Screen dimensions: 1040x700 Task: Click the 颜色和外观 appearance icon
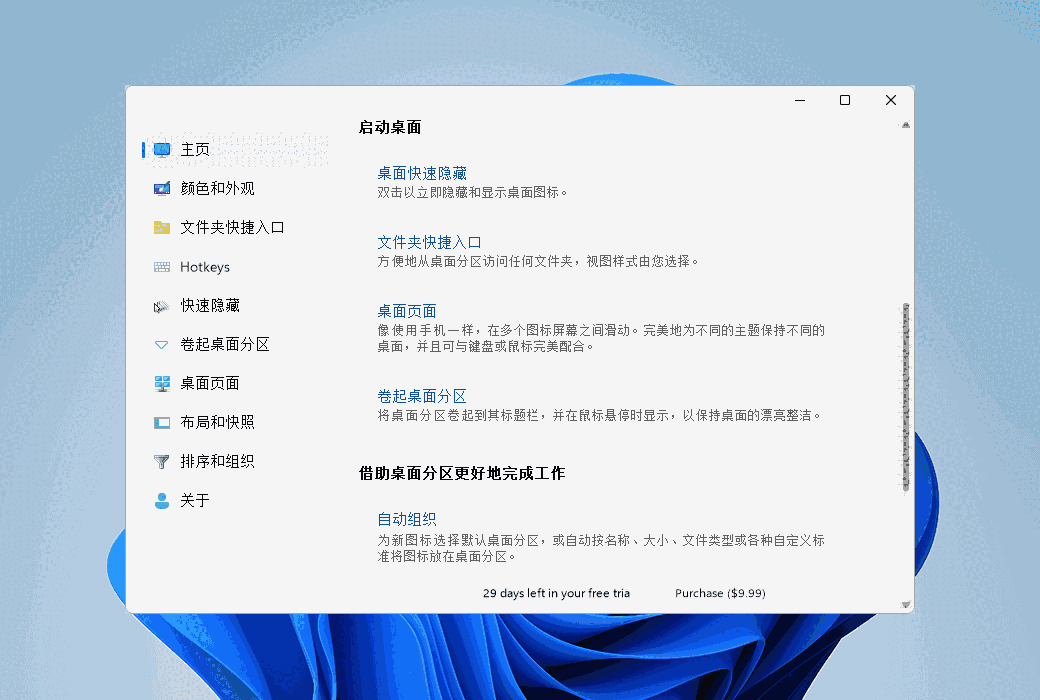[162, 189]
